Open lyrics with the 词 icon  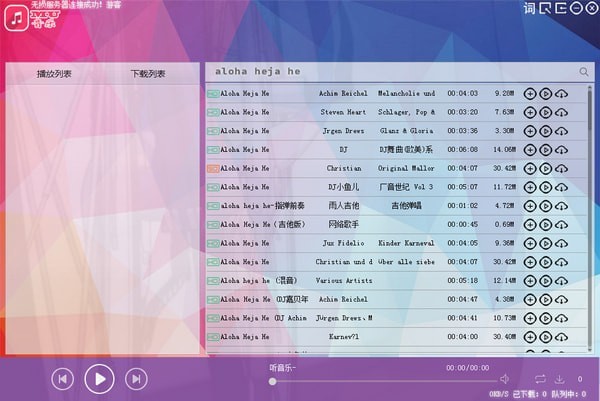[530, 9]
